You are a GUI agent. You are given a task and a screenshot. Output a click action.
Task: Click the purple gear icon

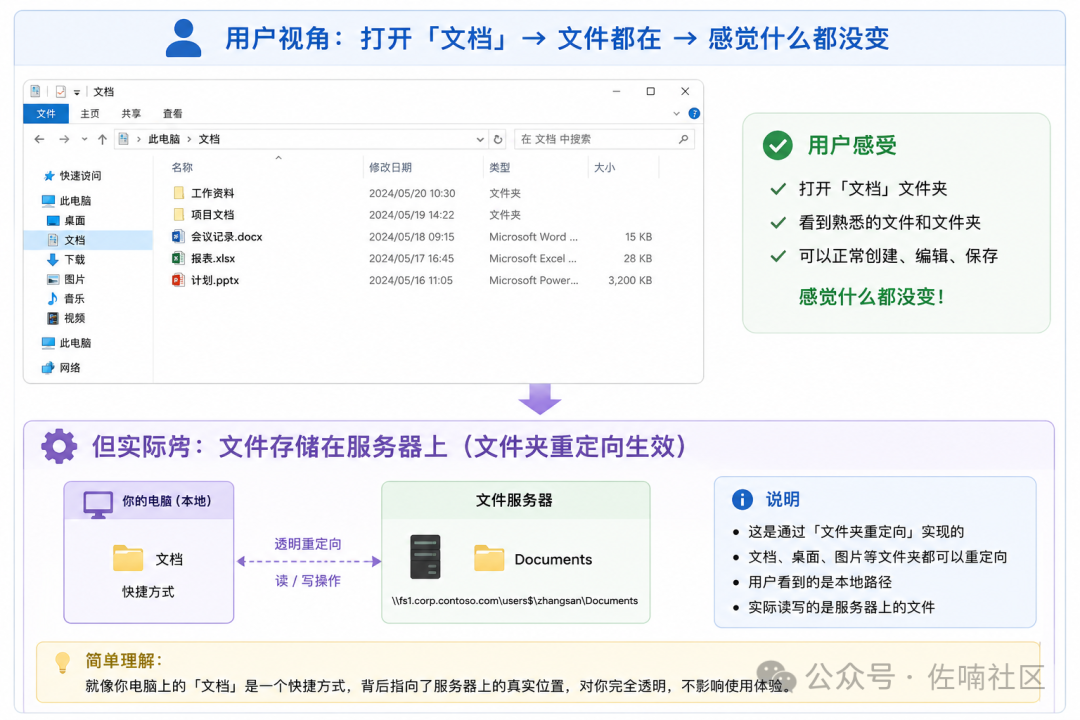(x=59, y=446)
